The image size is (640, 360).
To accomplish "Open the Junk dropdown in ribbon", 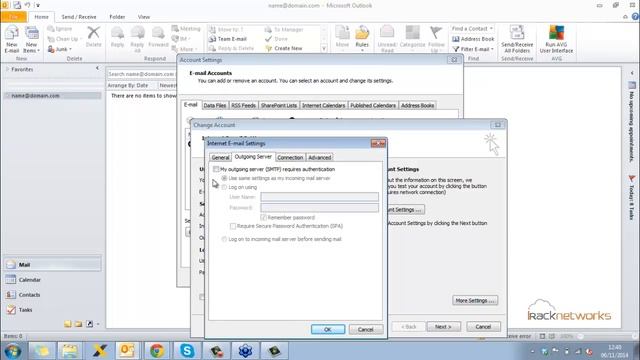I will (60, 49).
